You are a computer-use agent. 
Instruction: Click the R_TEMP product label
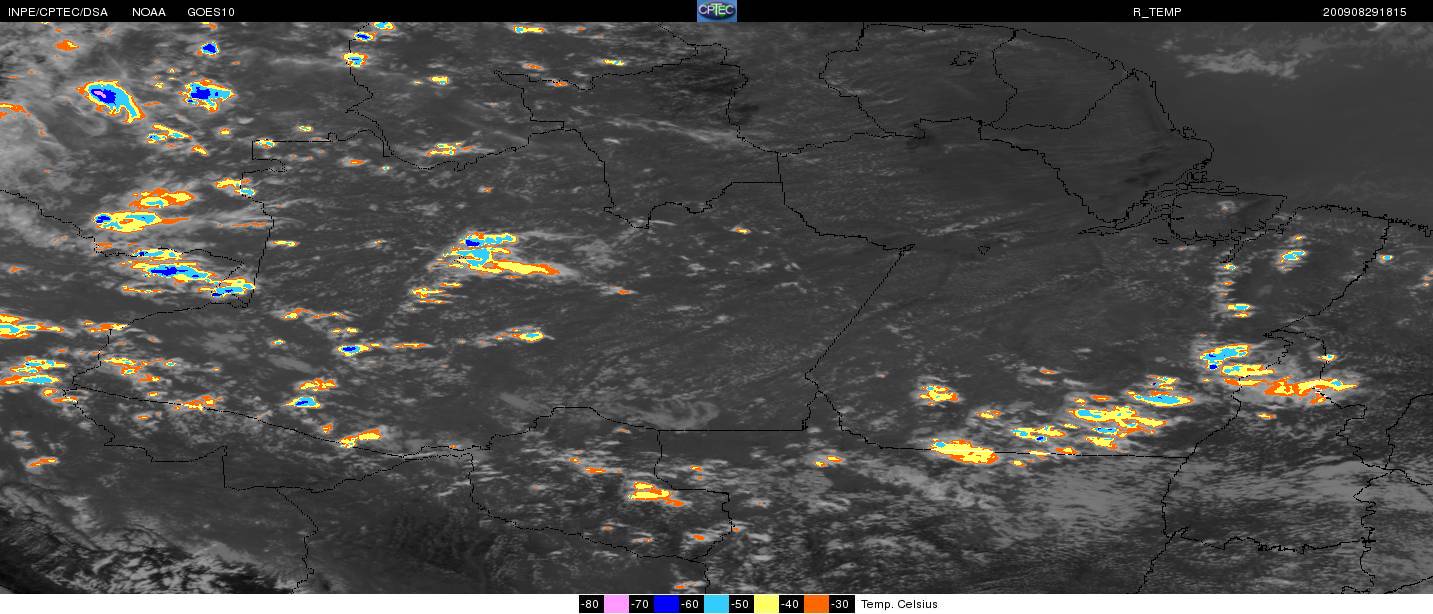tap(1157, 12)
